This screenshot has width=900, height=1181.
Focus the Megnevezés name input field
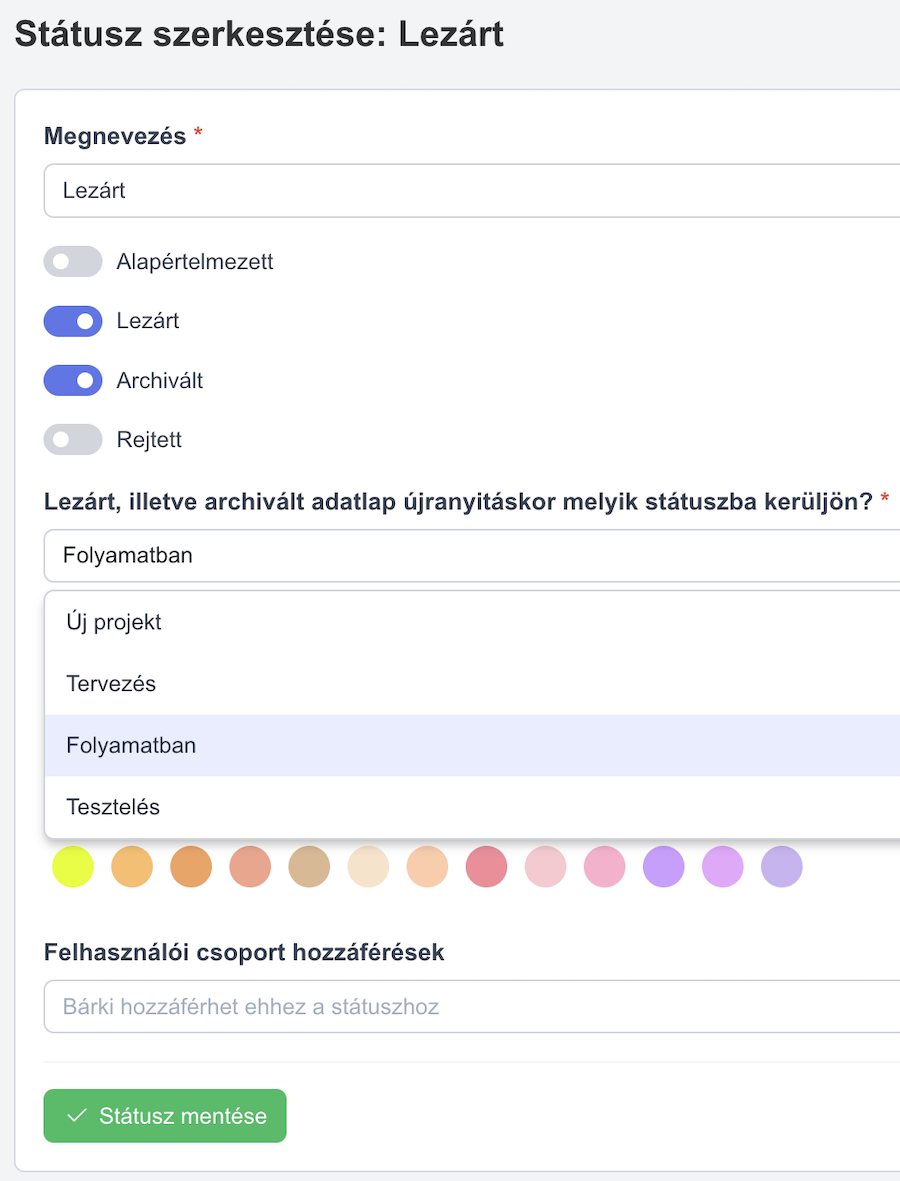point(471,191)
